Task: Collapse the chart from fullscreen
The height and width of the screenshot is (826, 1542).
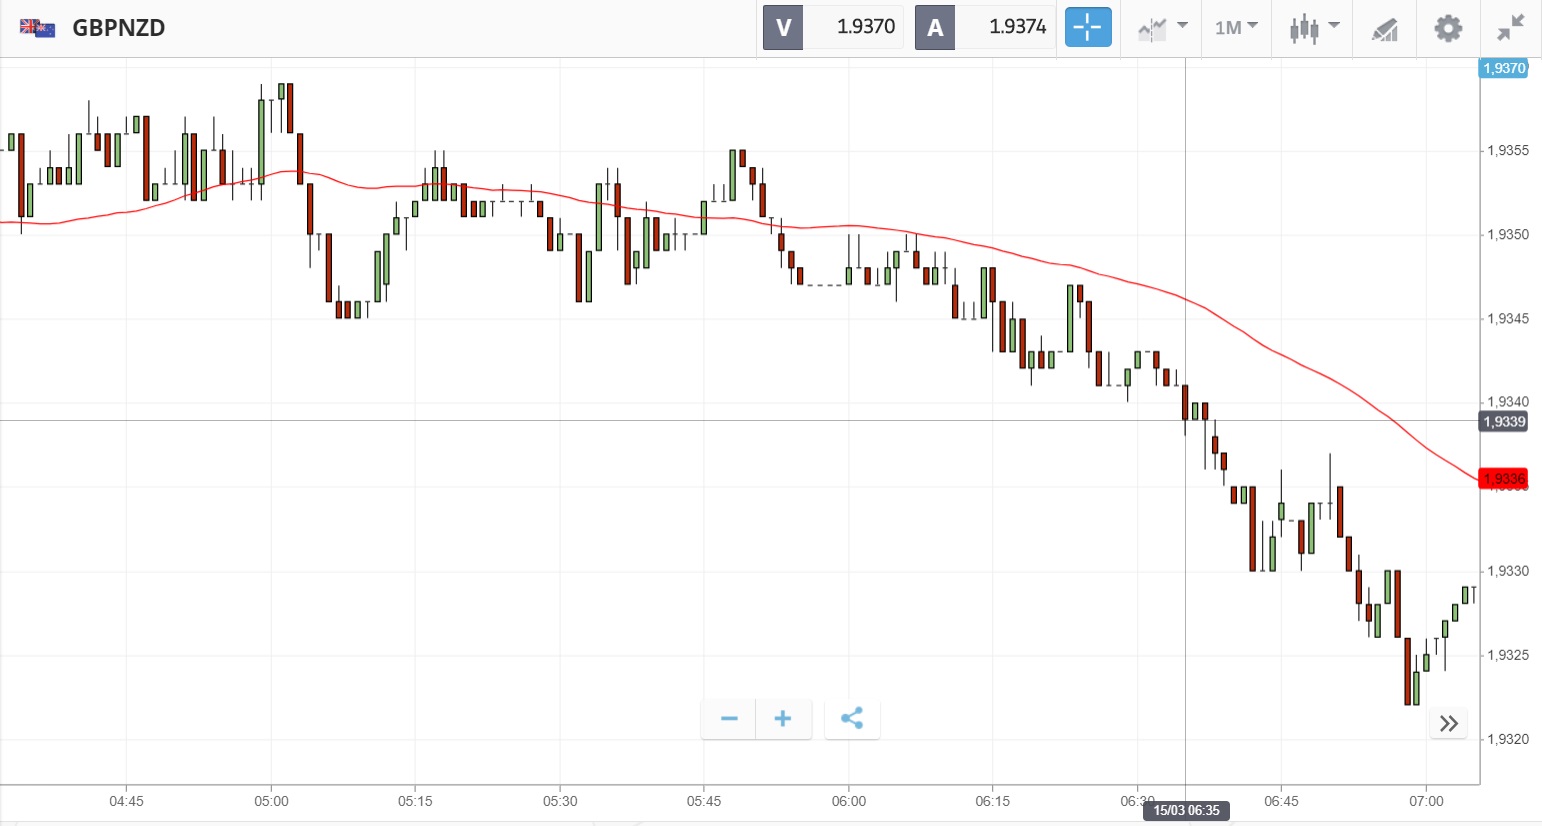Action: coord(1510,28)
